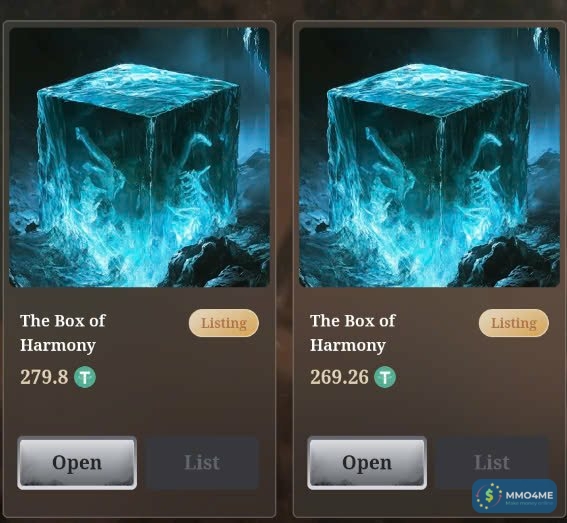567x523 pixels.
Task: Click the 279.8 price text
Action: [x=44, y=377]
